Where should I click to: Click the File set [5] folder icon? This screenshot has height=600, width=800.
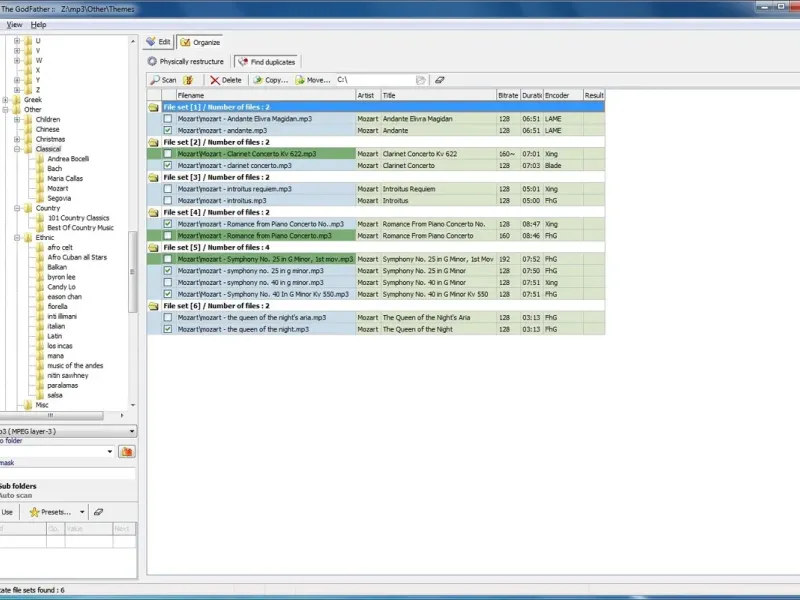(x=154, y=247)
